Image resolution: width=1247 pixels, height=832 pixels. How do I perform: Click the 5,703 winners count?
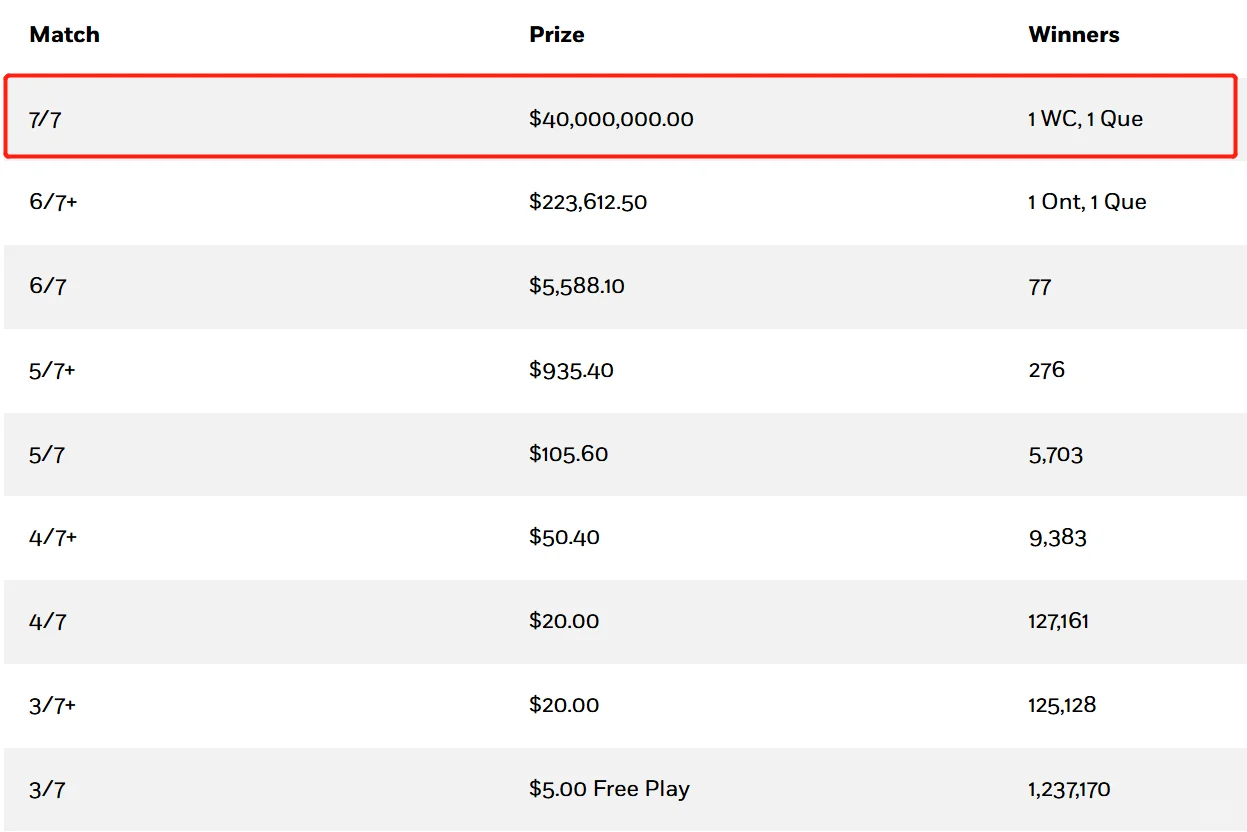(x=1055, y=455)
